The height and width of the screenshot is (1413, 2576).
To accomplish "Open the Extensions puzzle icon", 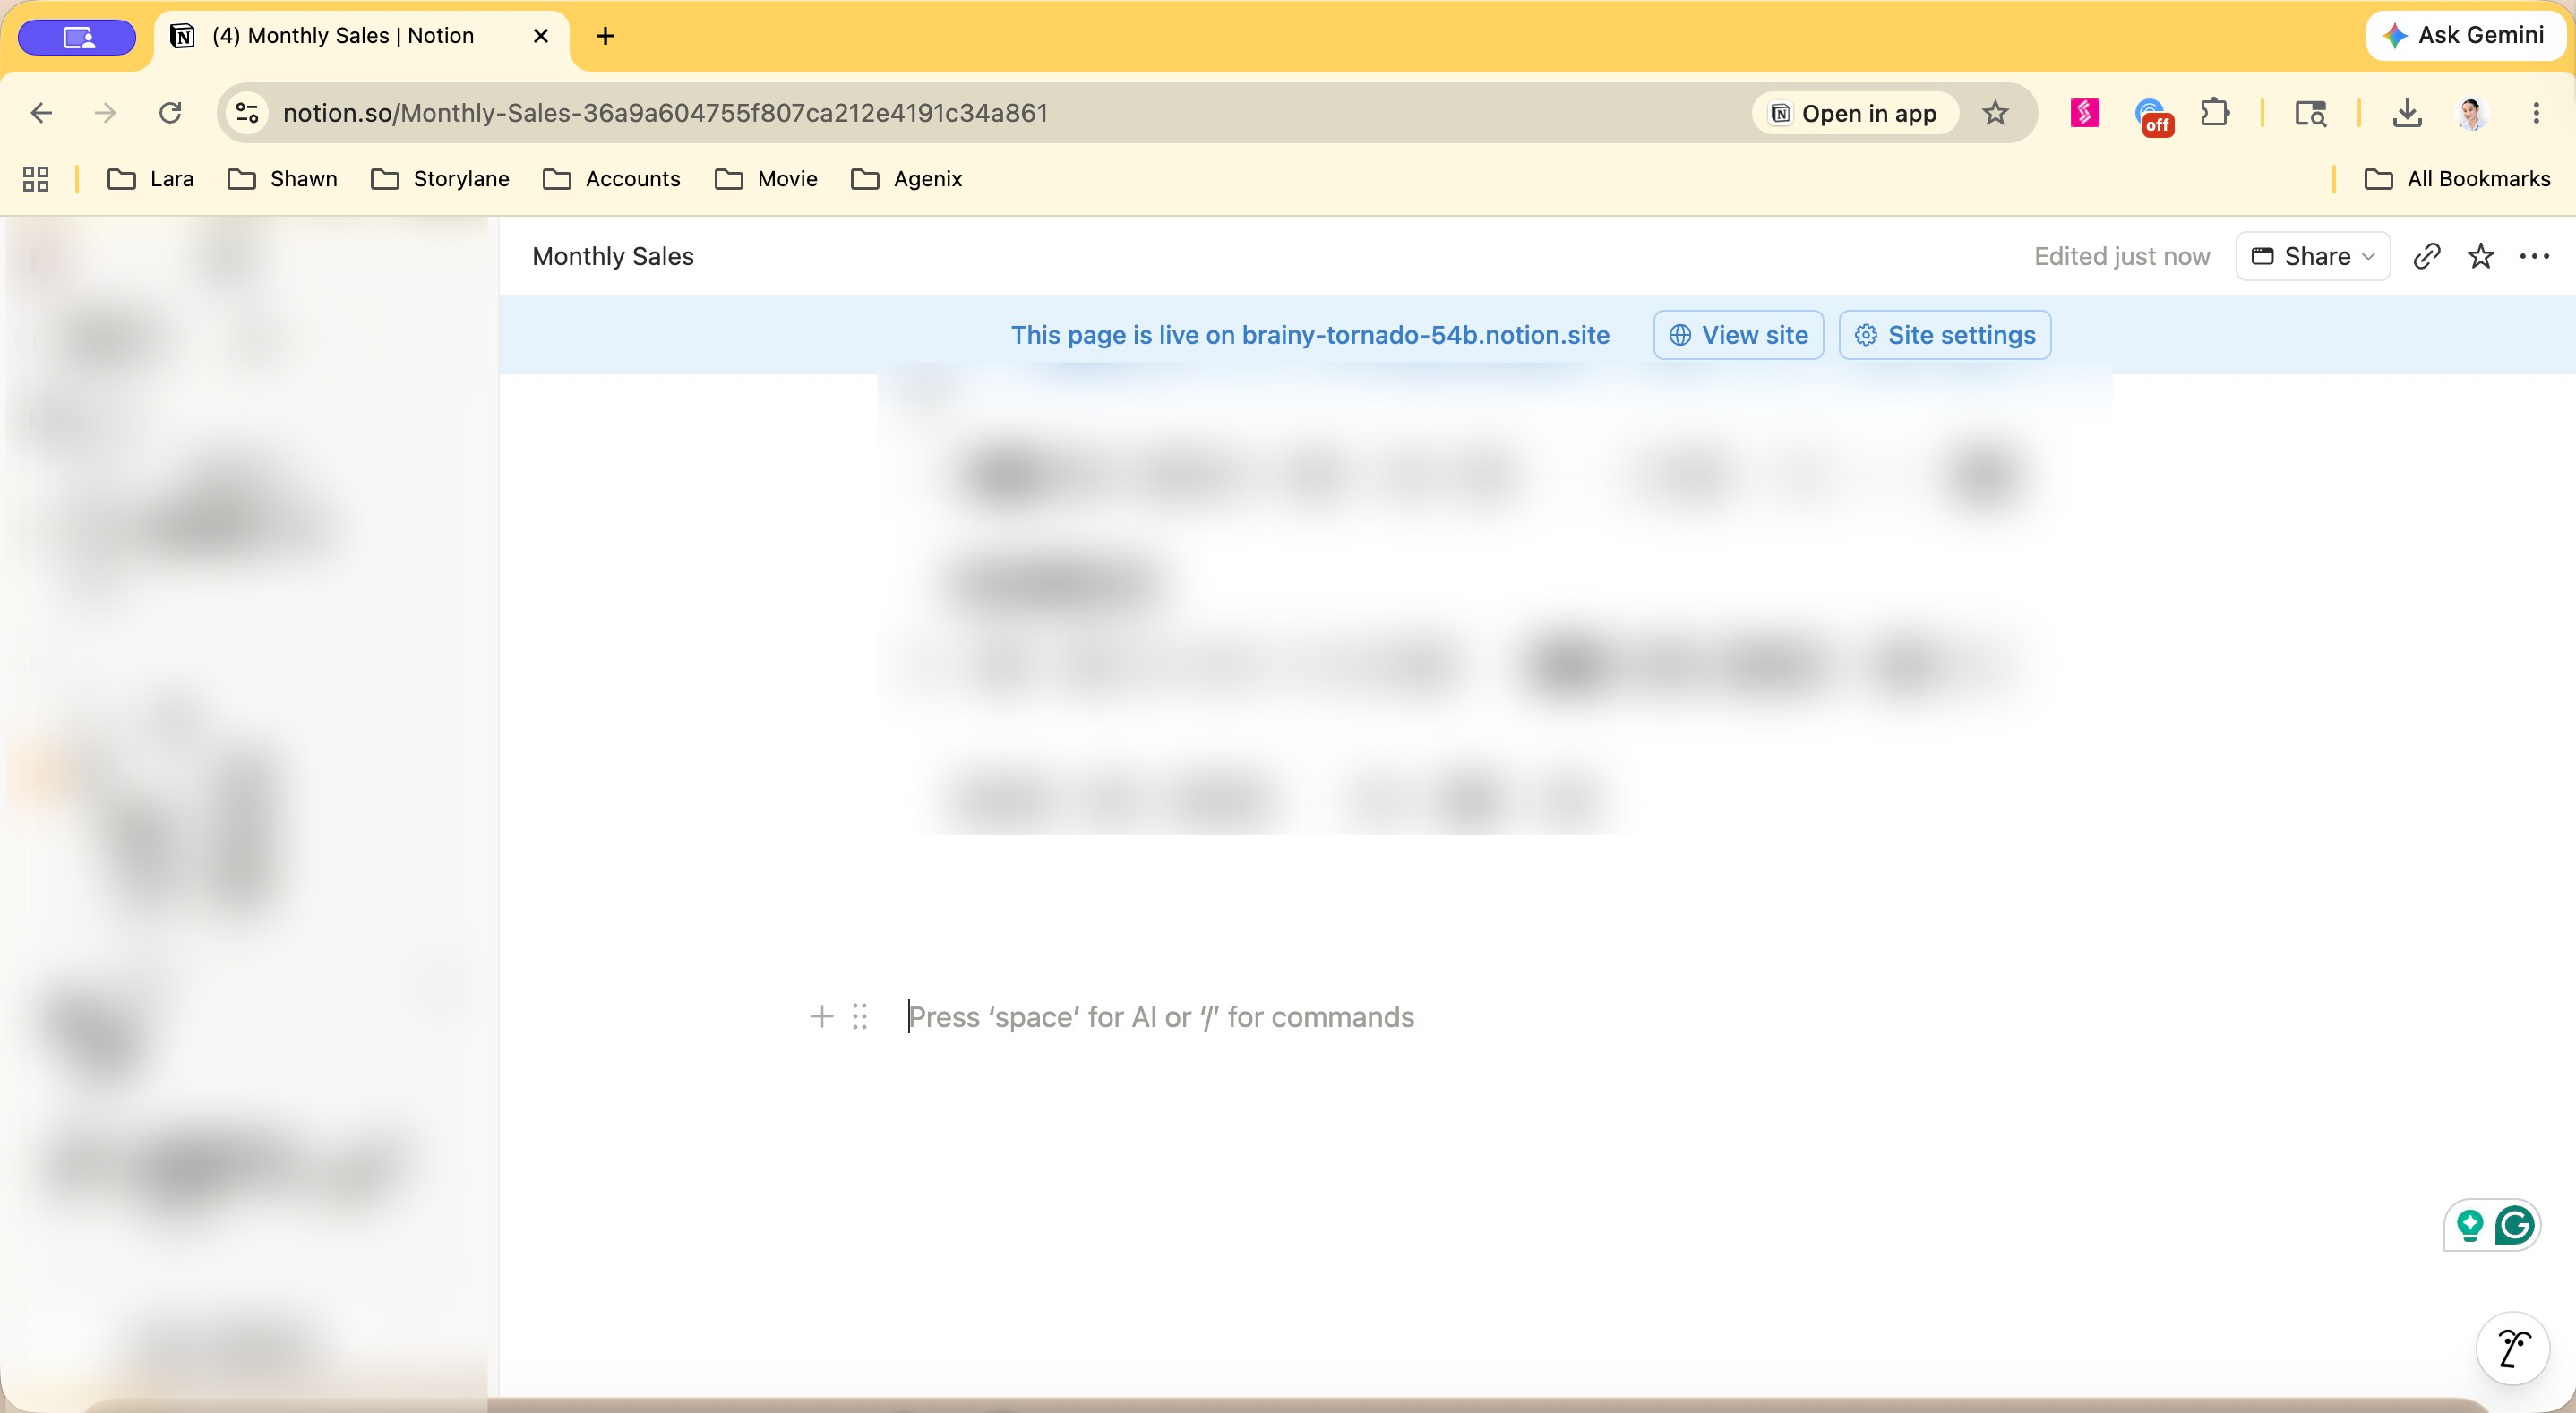I will click(2215, 112).
